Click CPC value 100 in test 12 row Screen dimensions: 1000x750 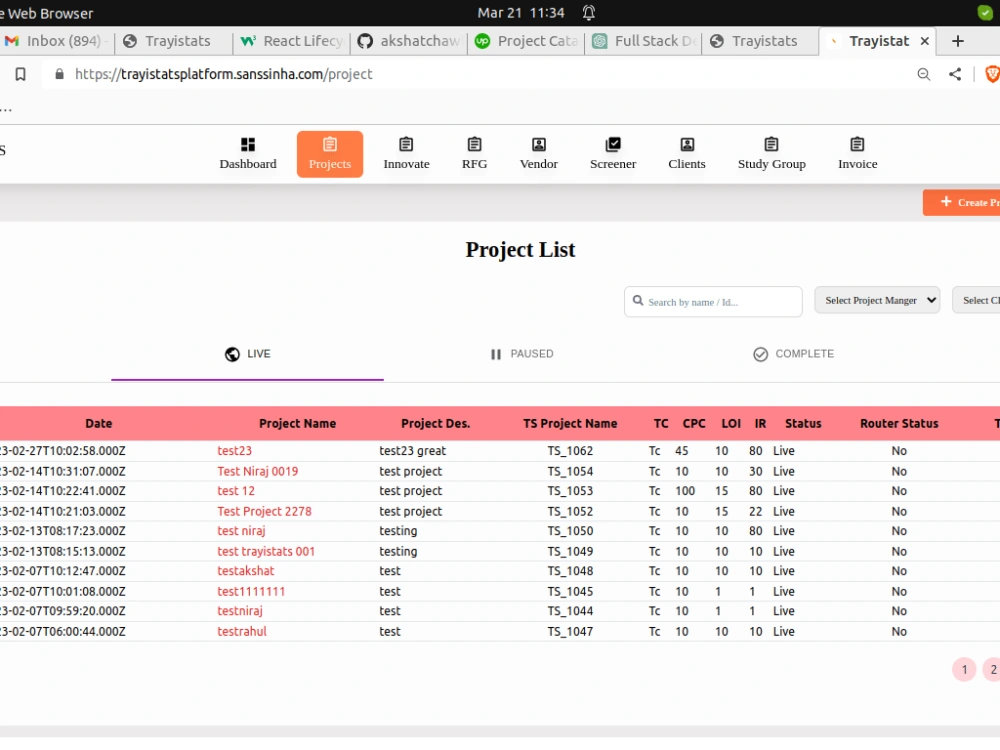click(x=685, y=491)
